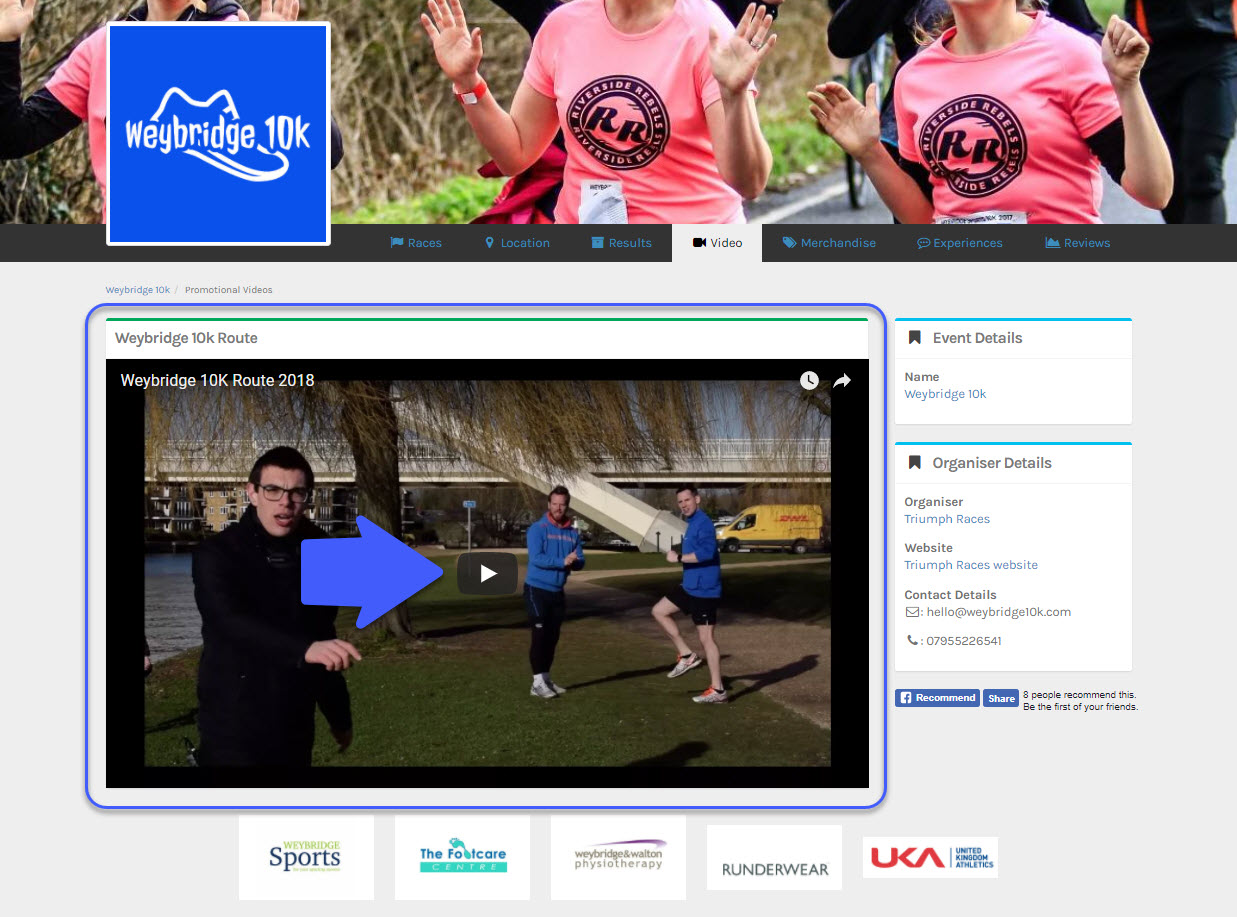This screenshot has height=917, width=1237.
Task: Go to the Experiences tab
Action: pyautogui.click(x=959, y=243)
